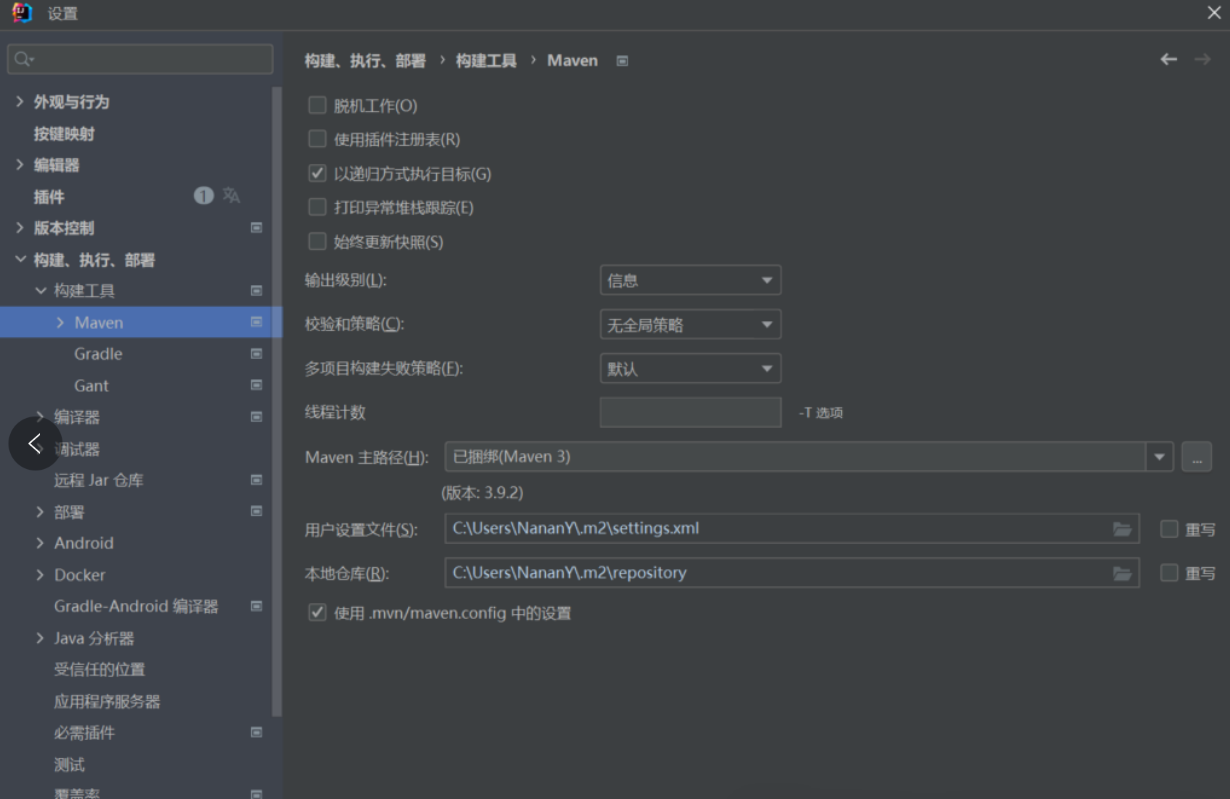
Task: Tick 重写 checkbox for 用户设置文件
Action: [x=1169, y=529]
